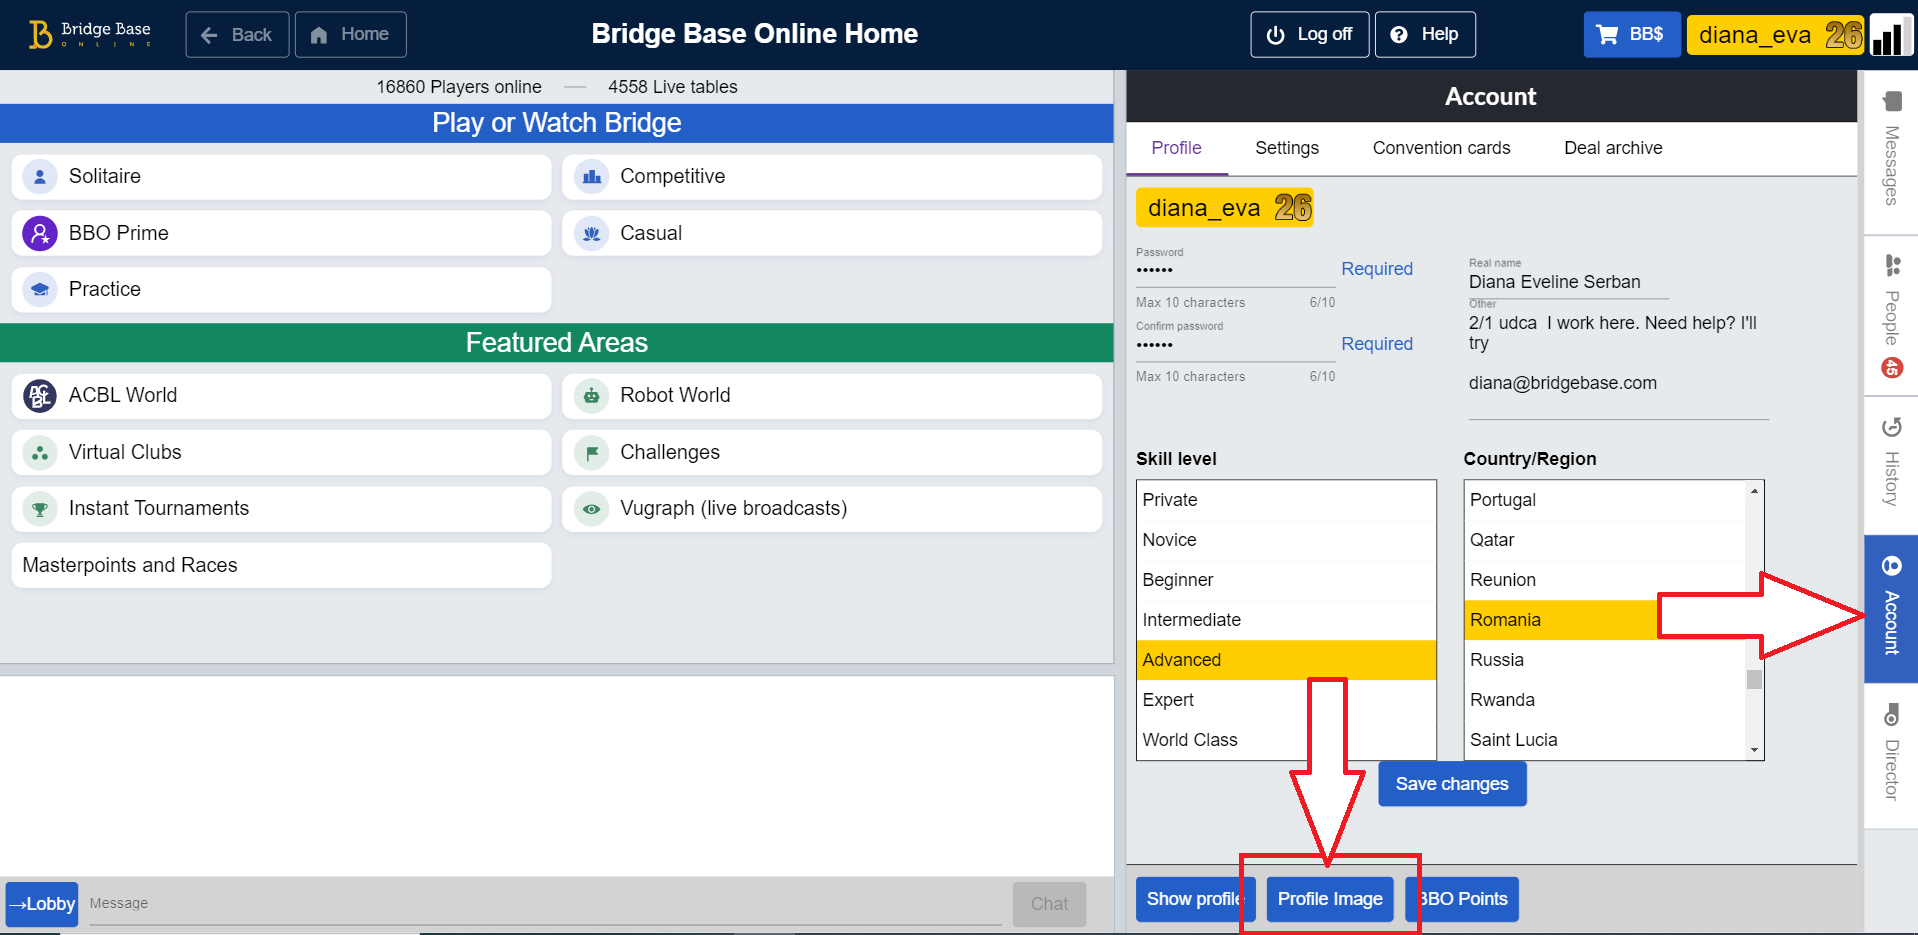Click the Bridge Base Online logo
The image size is (1918, 935).
pos(89,34)
